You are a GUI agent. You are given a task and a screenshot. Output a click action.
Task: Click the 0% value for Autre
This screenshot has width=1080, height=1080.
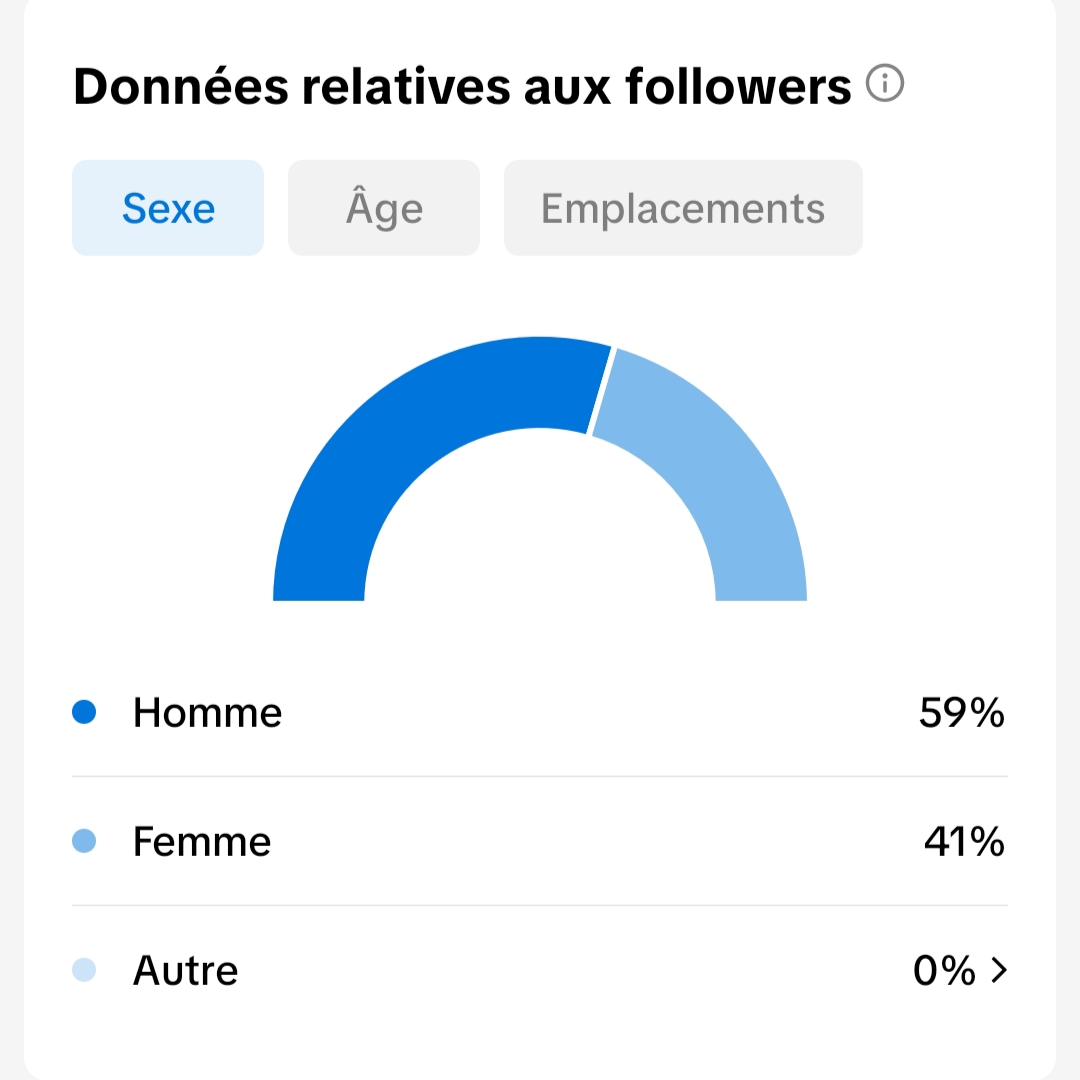coord(944,970)
